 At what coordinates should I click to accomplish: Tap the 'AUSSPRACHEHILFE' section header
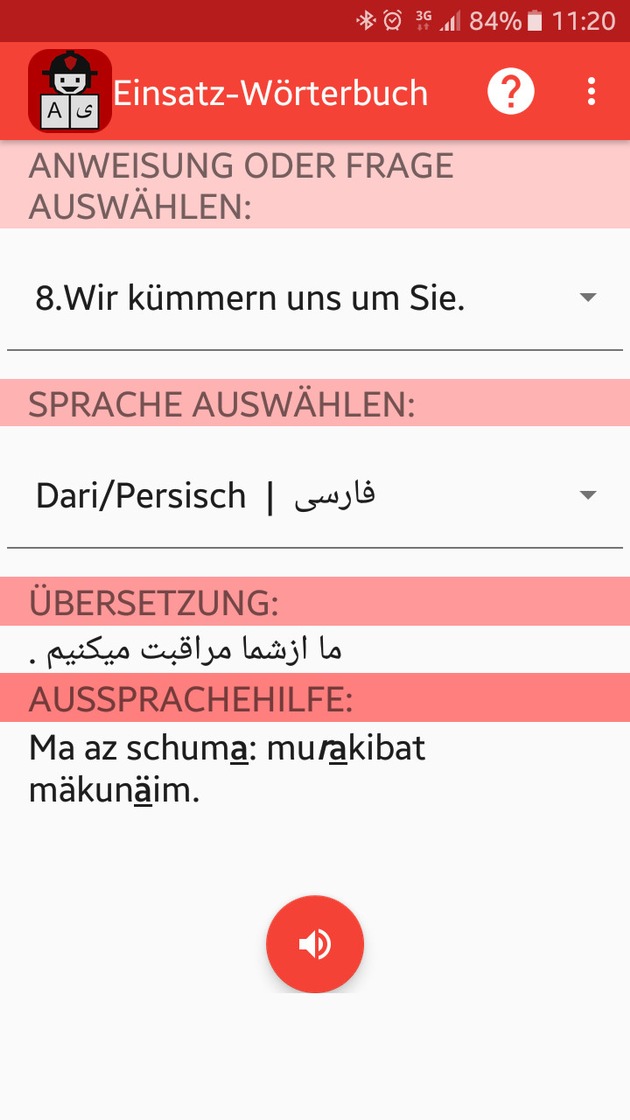[x=190, y=699]
